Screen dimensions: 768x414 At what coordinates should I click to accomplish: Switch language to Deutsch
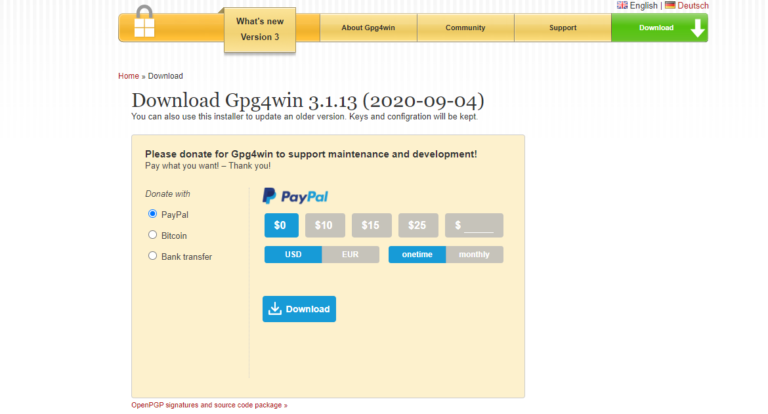tap(693, 5)
